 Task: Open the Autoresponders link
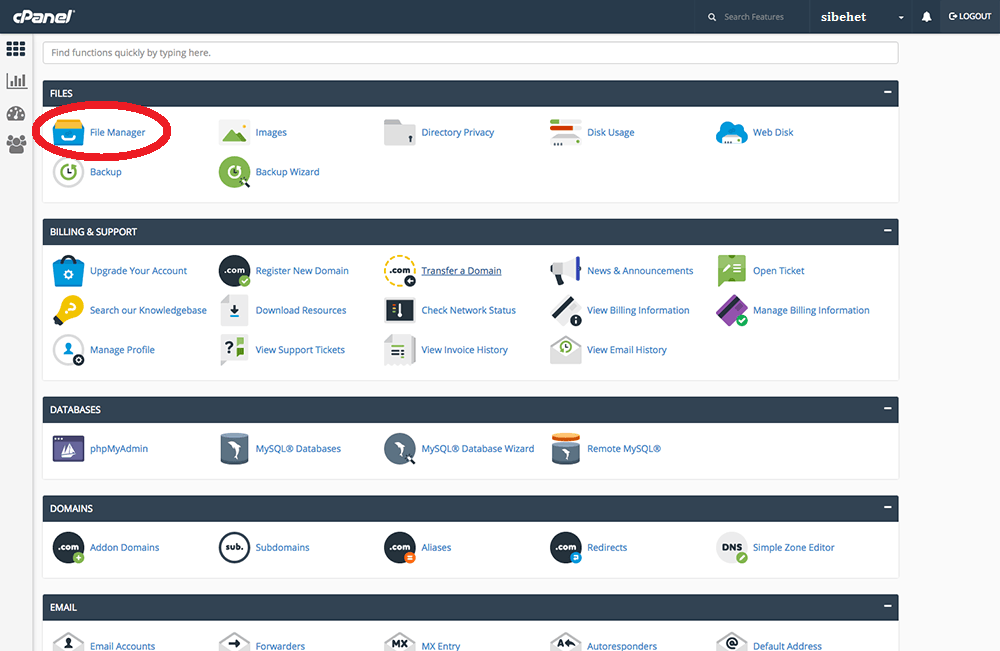[622, 646]
